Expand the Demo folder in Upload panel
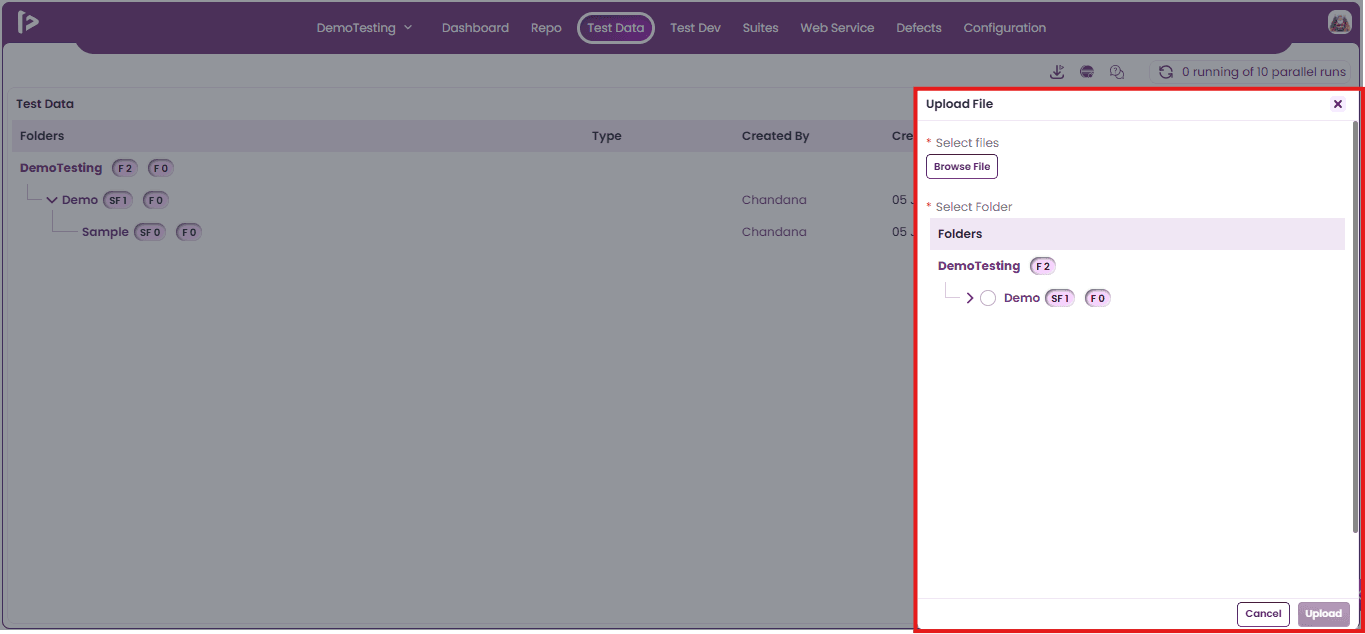The height and width of the screenshot is (634, 1365). click(970, 298)
